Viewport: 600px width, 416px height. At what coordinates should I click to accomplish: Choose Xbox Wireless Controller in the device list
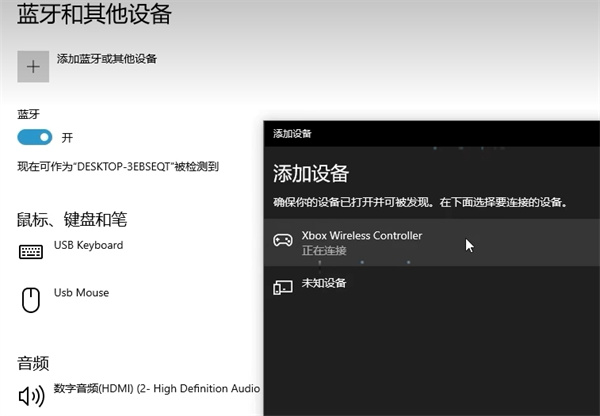point(362,235)
